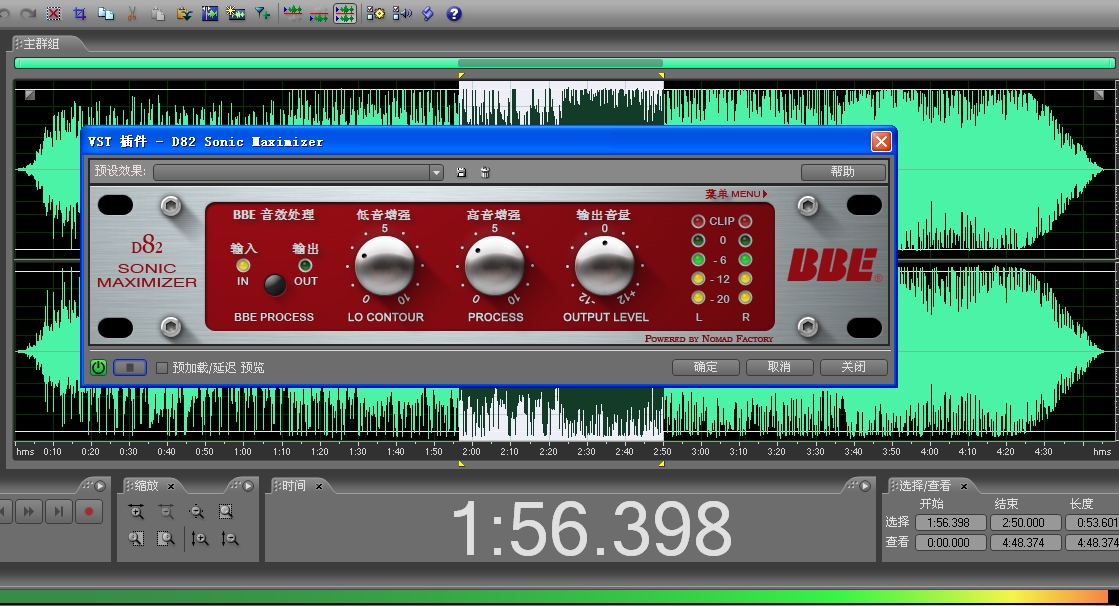Toggle the BBE PROCESS in/out switch button
1119x606 pixels.
tap(275, 284)
